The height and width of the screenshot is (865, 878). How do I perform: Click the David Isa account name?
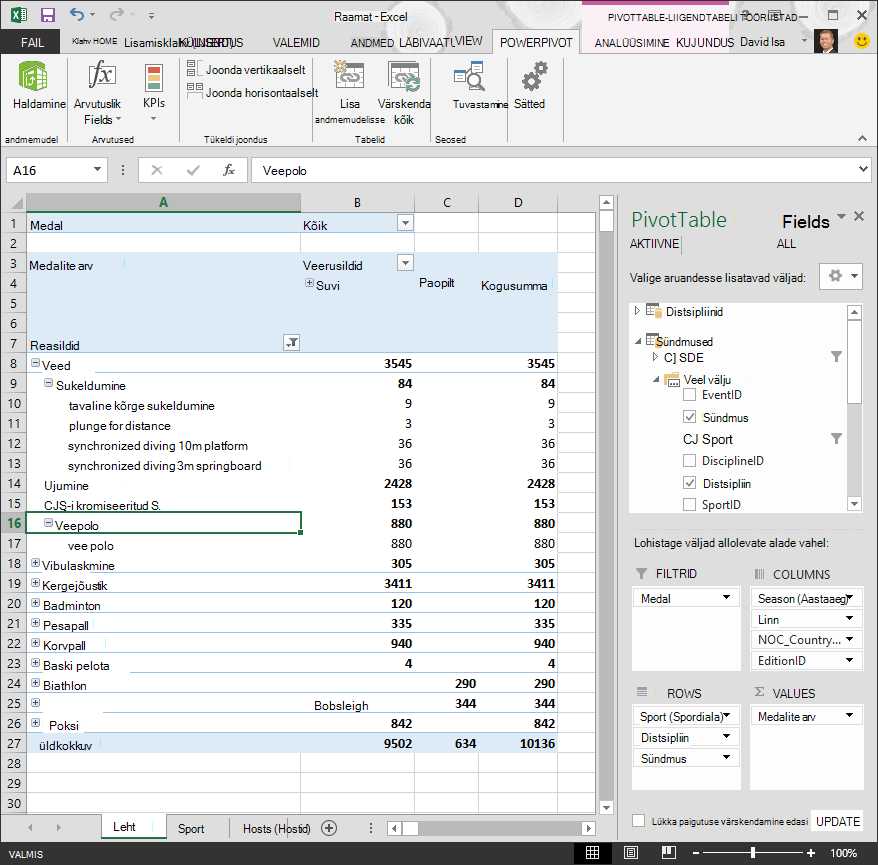[762, 42]
